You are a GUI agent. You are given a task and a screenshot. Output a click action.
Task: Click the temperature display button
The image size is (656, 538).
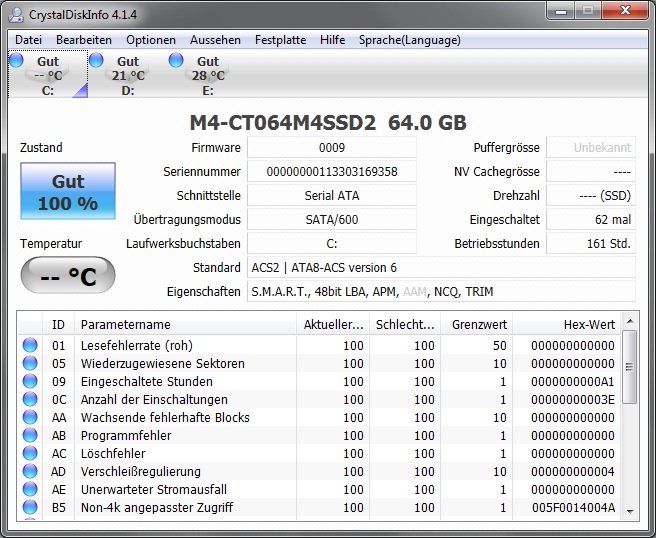pos(68,275)
